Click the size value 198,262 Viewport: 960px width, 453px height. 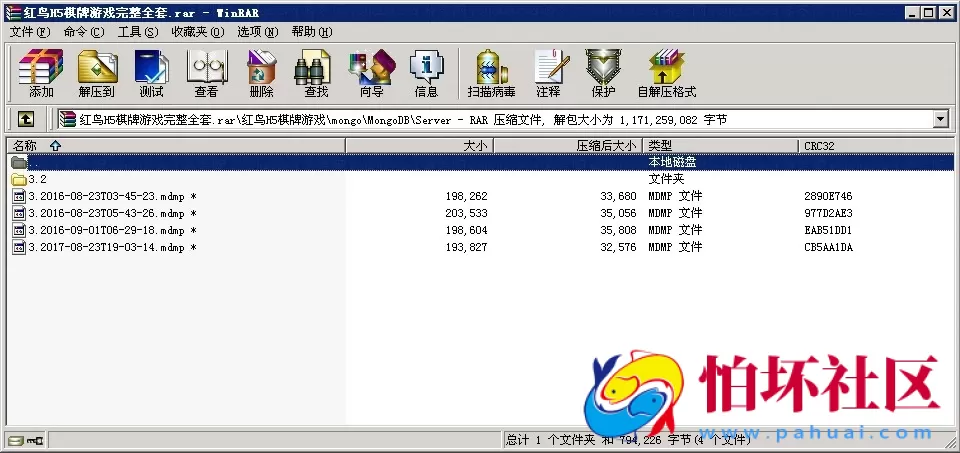(467, 197)
